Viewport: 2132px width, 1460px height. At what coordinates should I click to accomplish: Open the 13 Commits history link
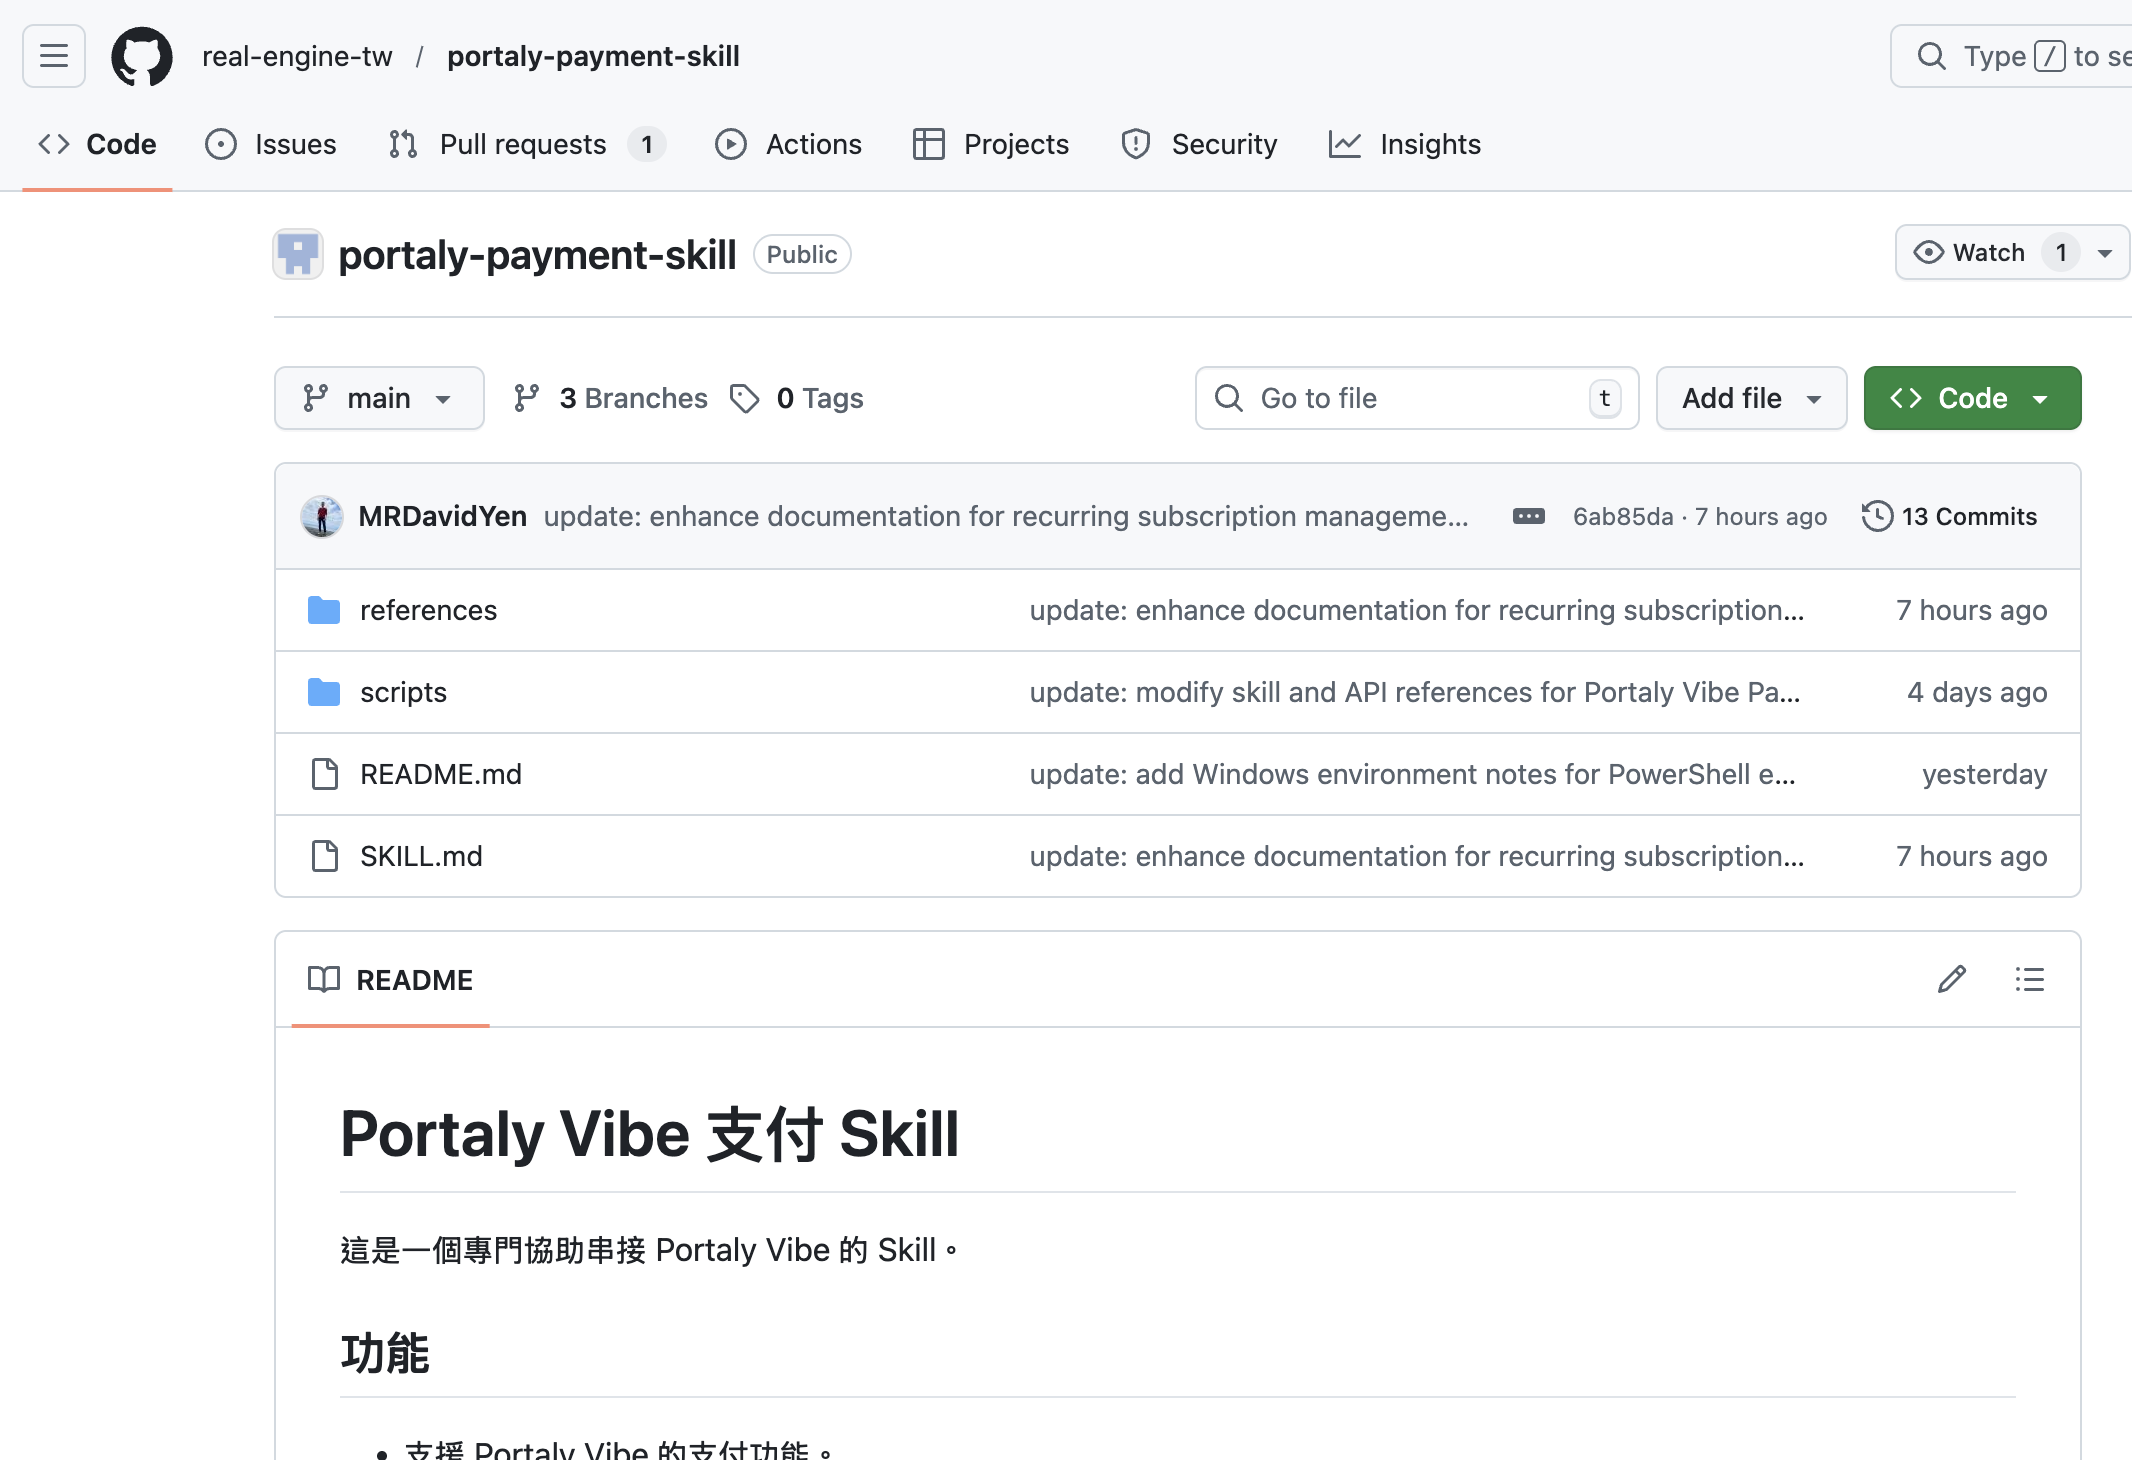(1969, 516)
